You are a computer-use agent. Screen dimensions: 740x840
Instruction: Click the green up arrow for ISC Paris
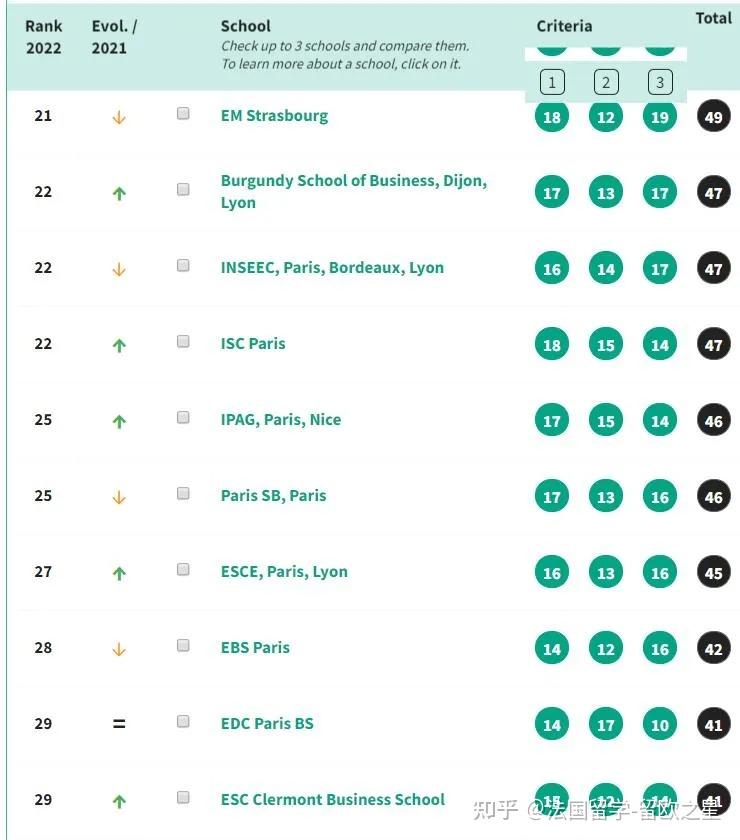point(119,345)
